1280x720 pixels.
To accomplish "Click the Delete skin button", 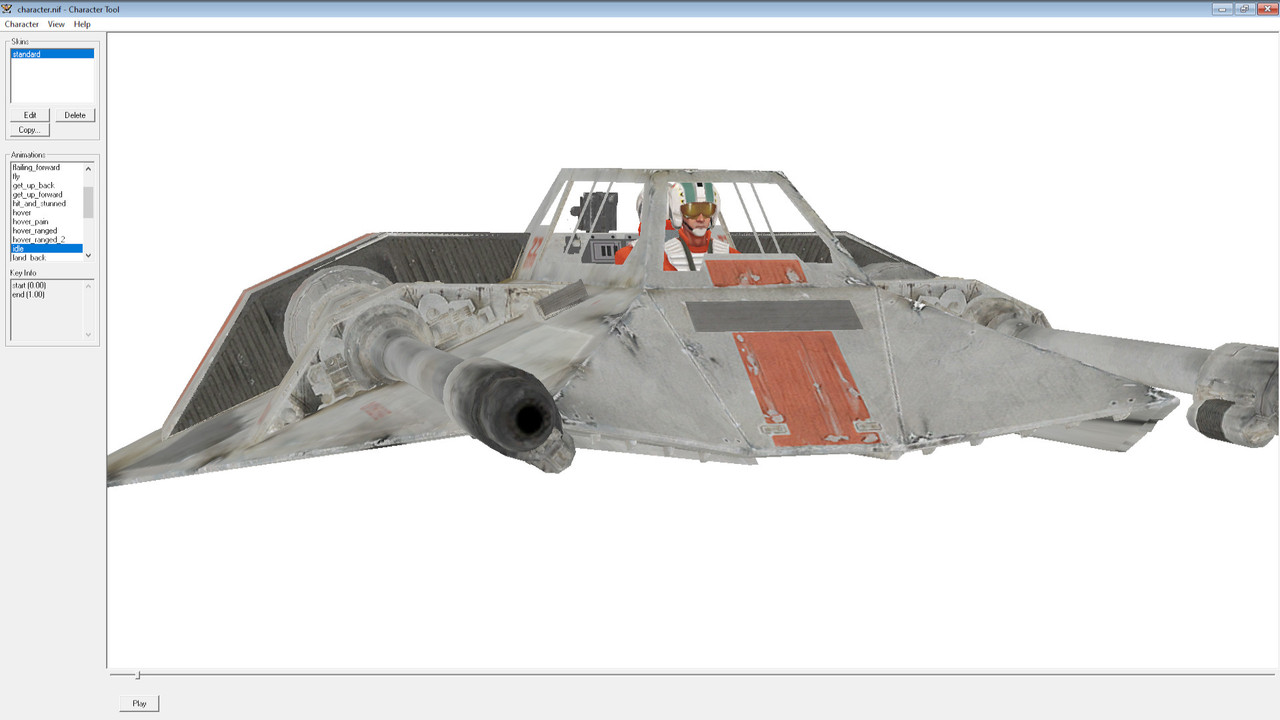I will 75,115.
